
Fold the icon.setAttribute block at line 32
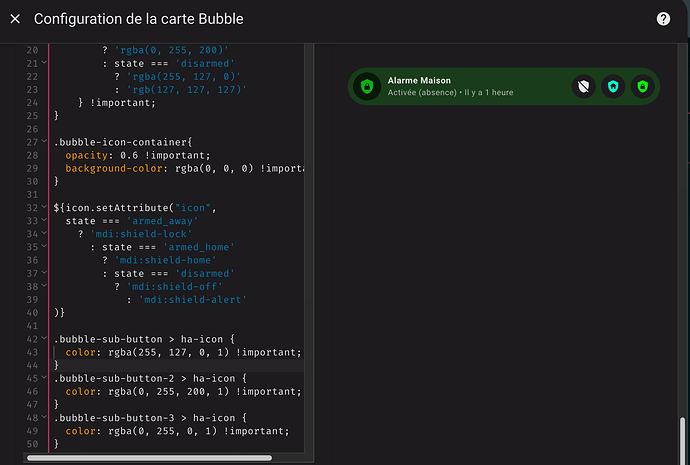tap(44, 207)
